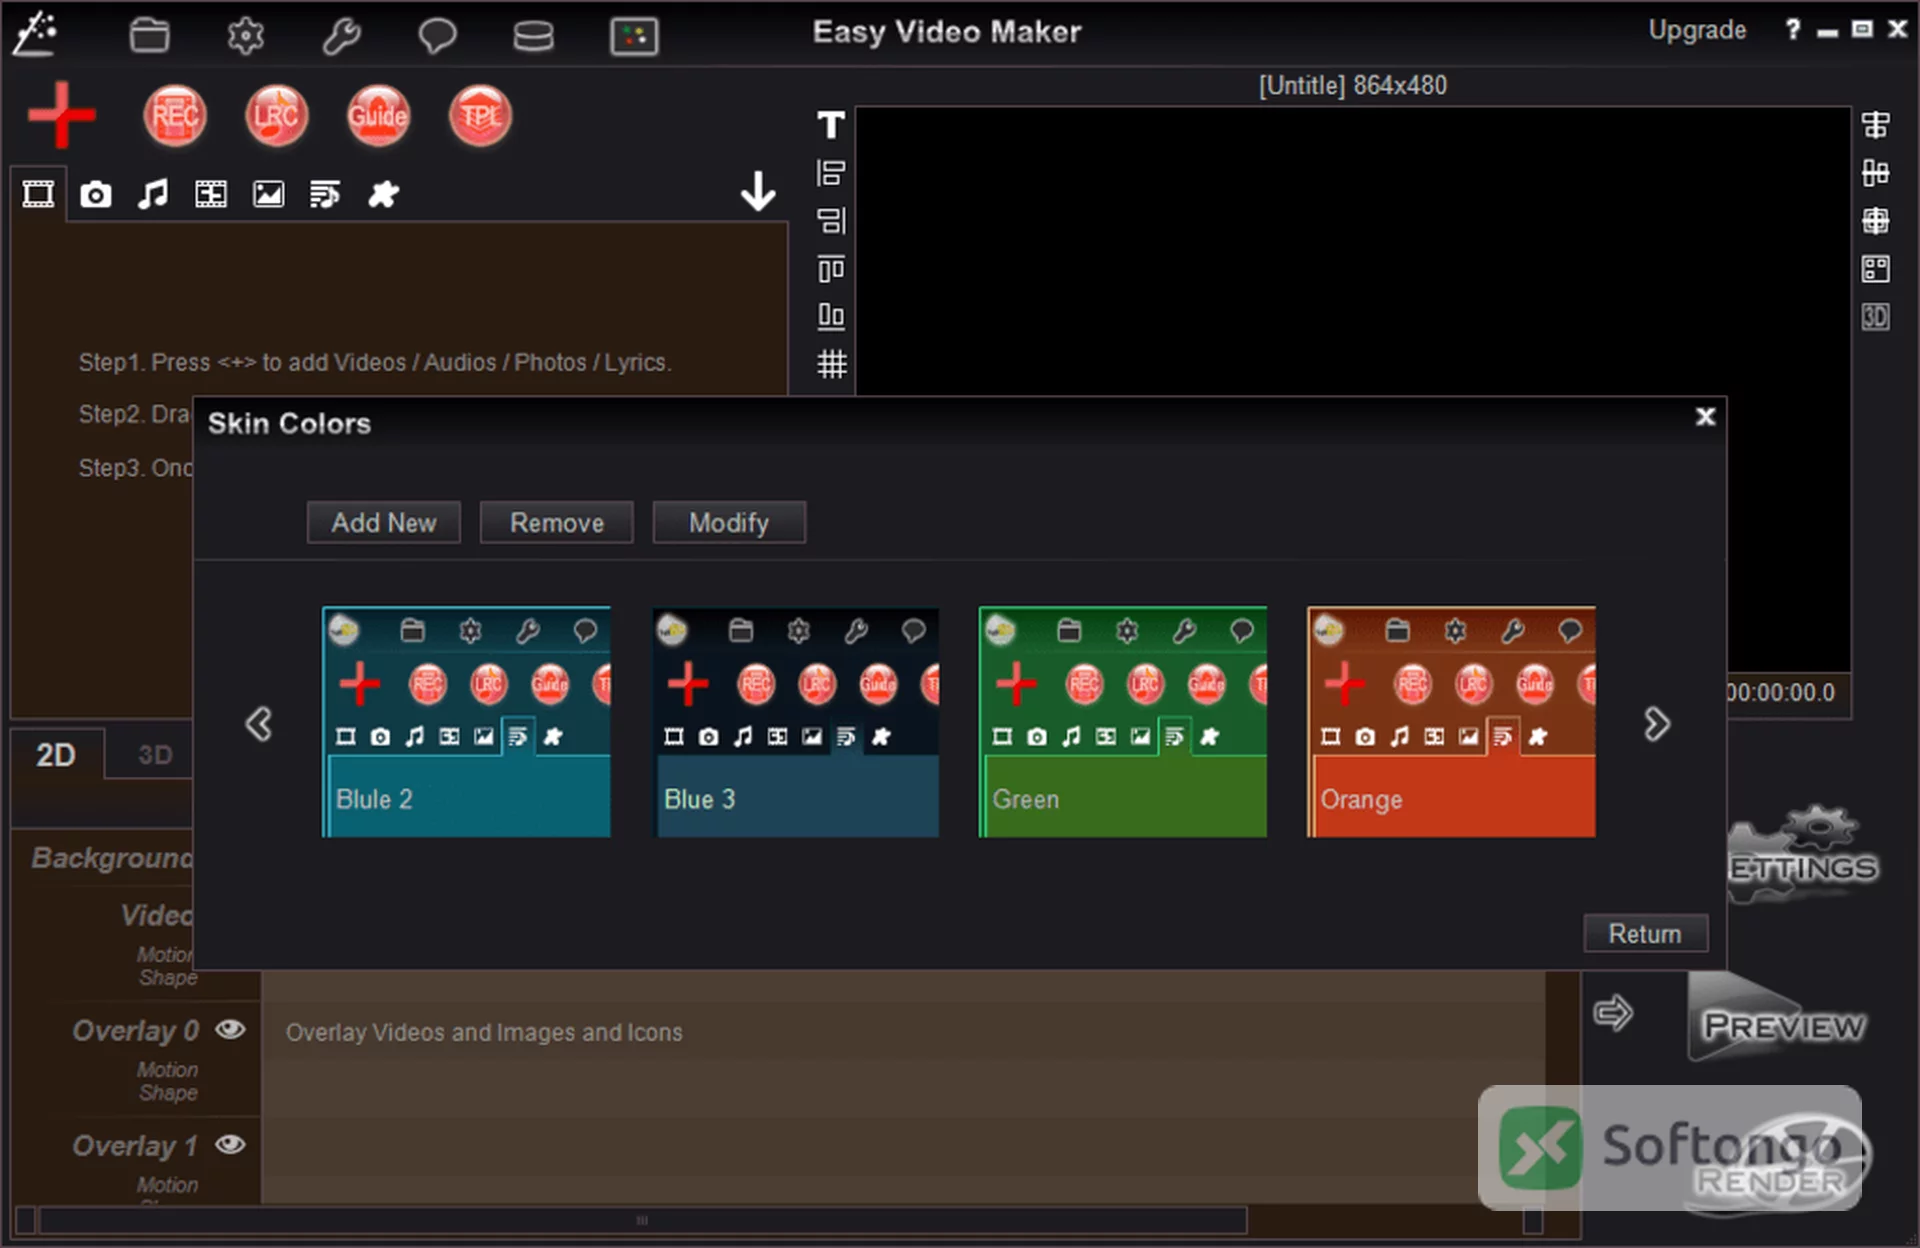1920x1248 pixels.
Task: Switch to the camera photos tab
Action: (x=96, y=194)
